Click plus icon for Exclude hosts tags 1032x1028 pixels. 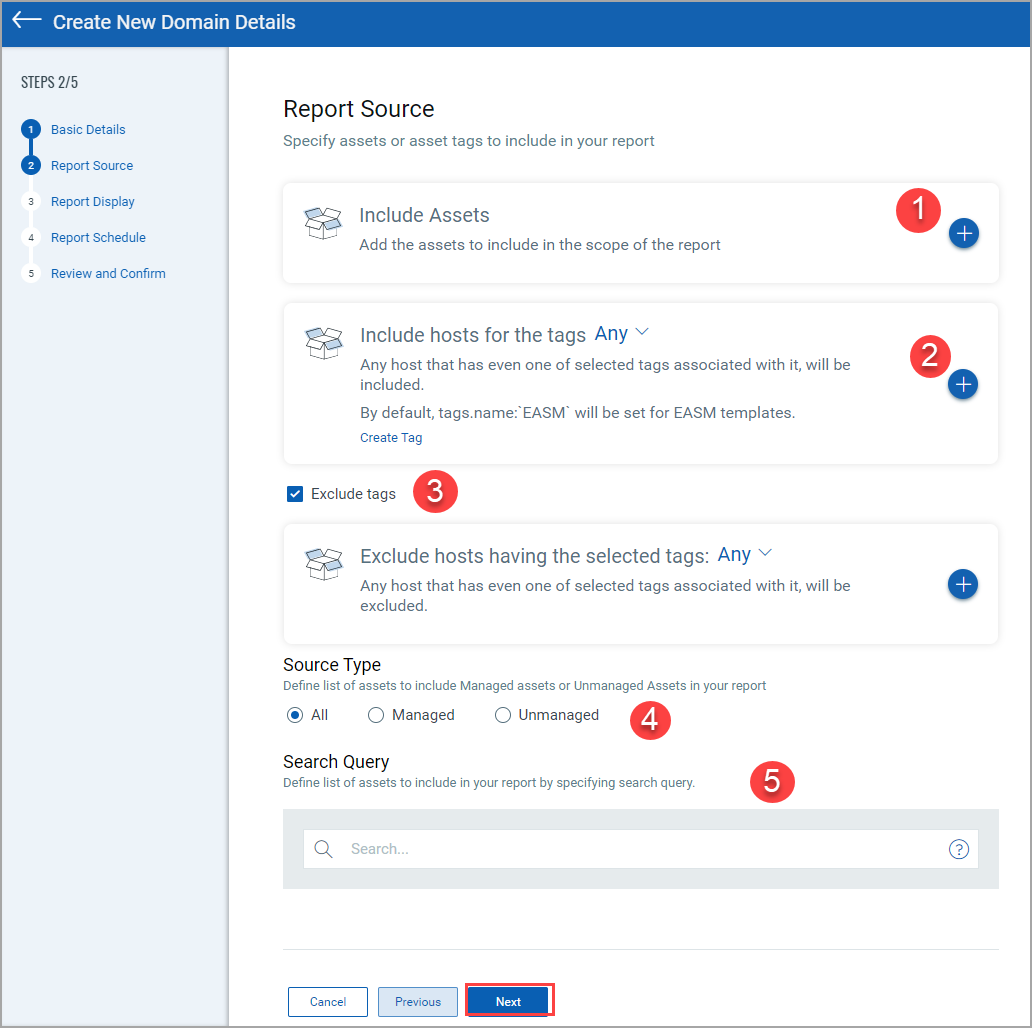(x=963, y=585)
